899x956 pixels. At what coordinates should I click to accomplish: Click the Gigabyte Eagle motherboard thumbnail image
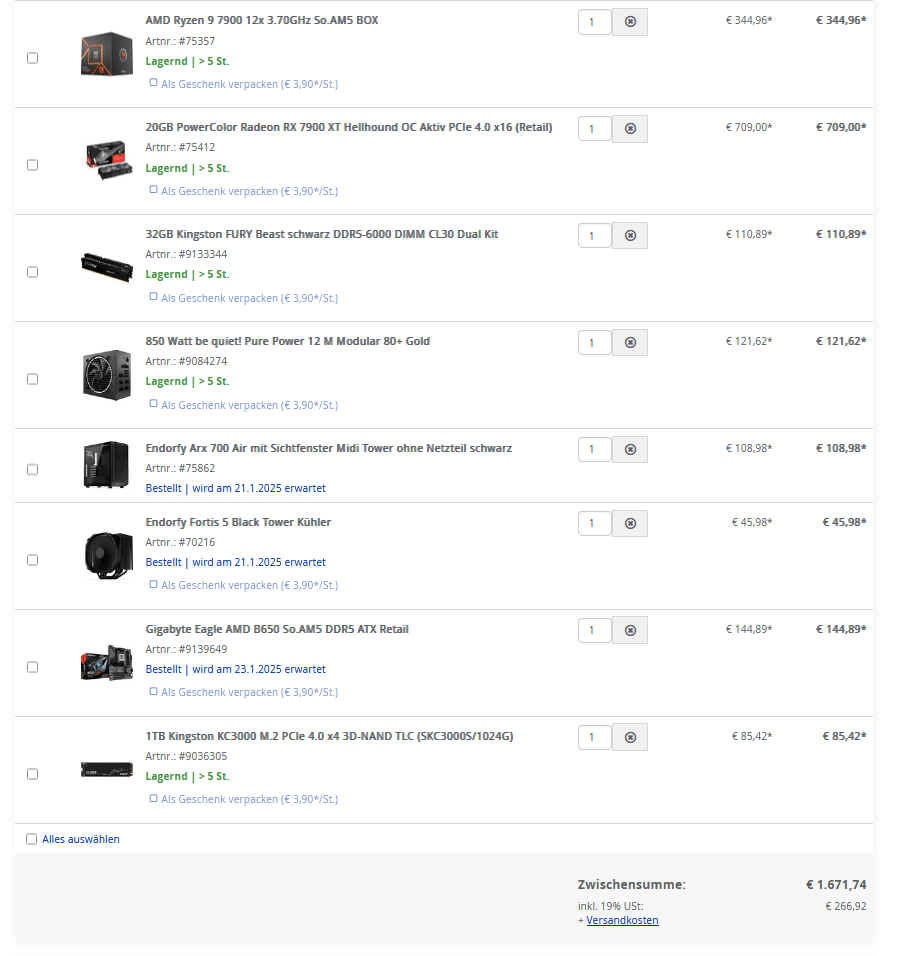click(x=106, y=662)
